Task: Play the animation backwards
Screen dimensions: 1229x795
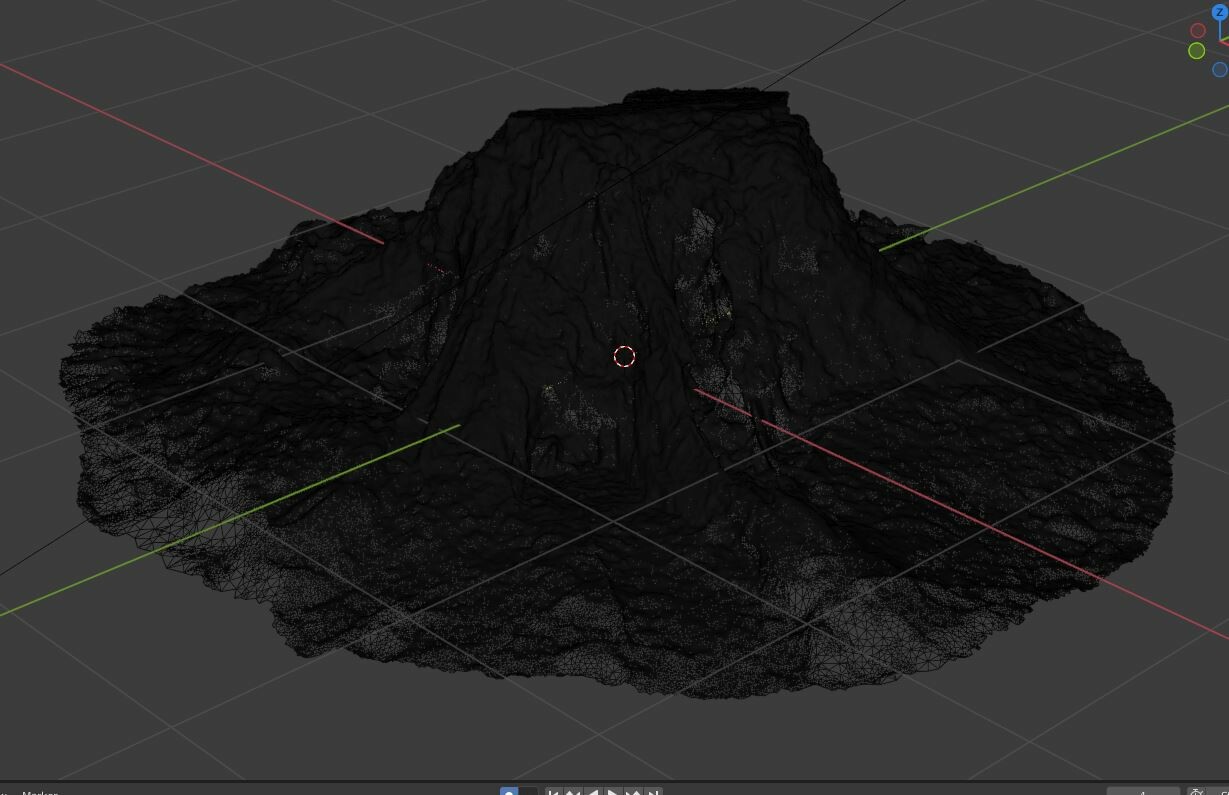Action: coord(593,791)
